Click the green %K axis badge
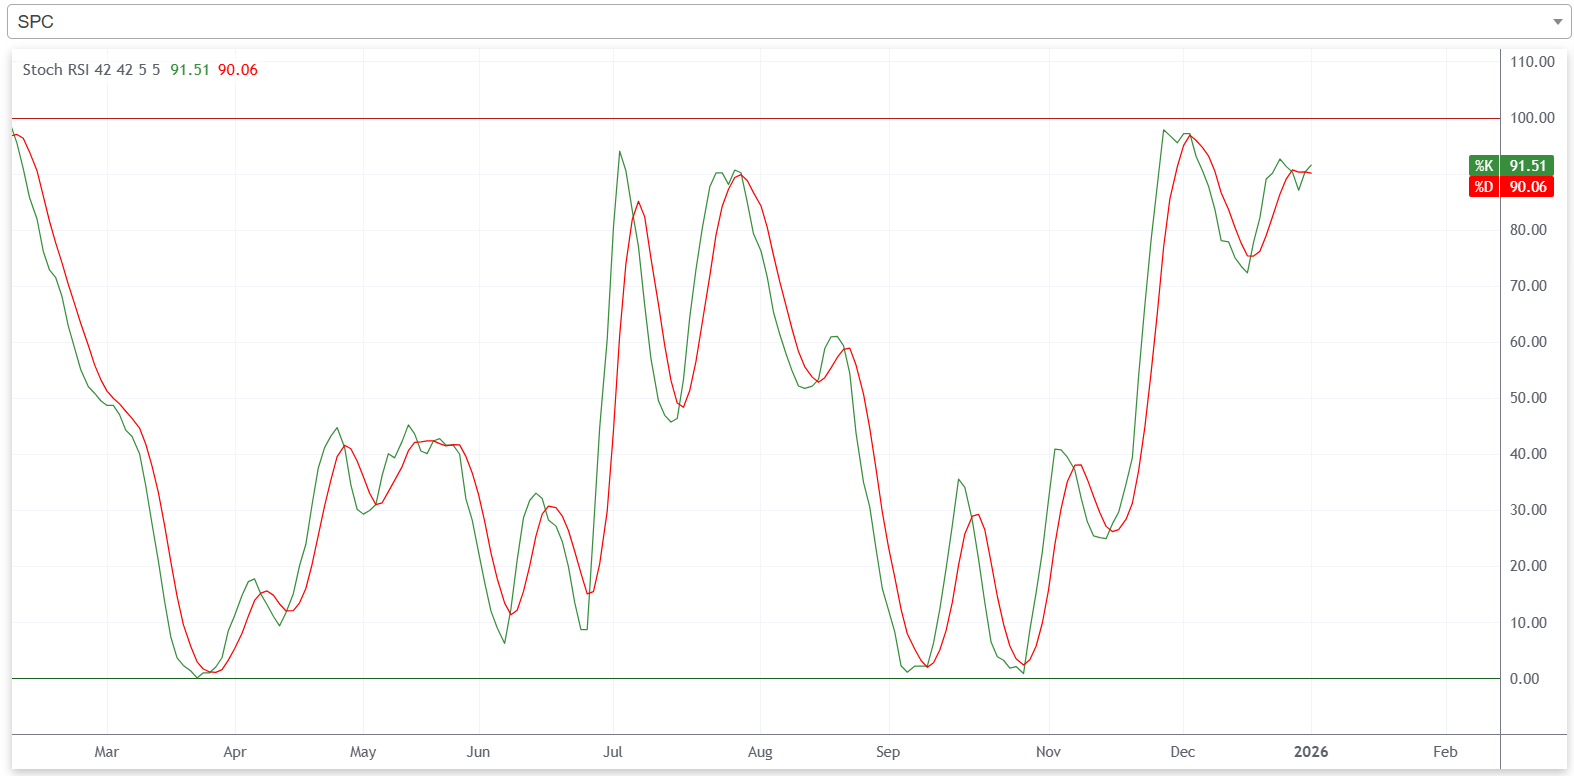Viewport: 1574px width, 776px height. coord(1483,166)
